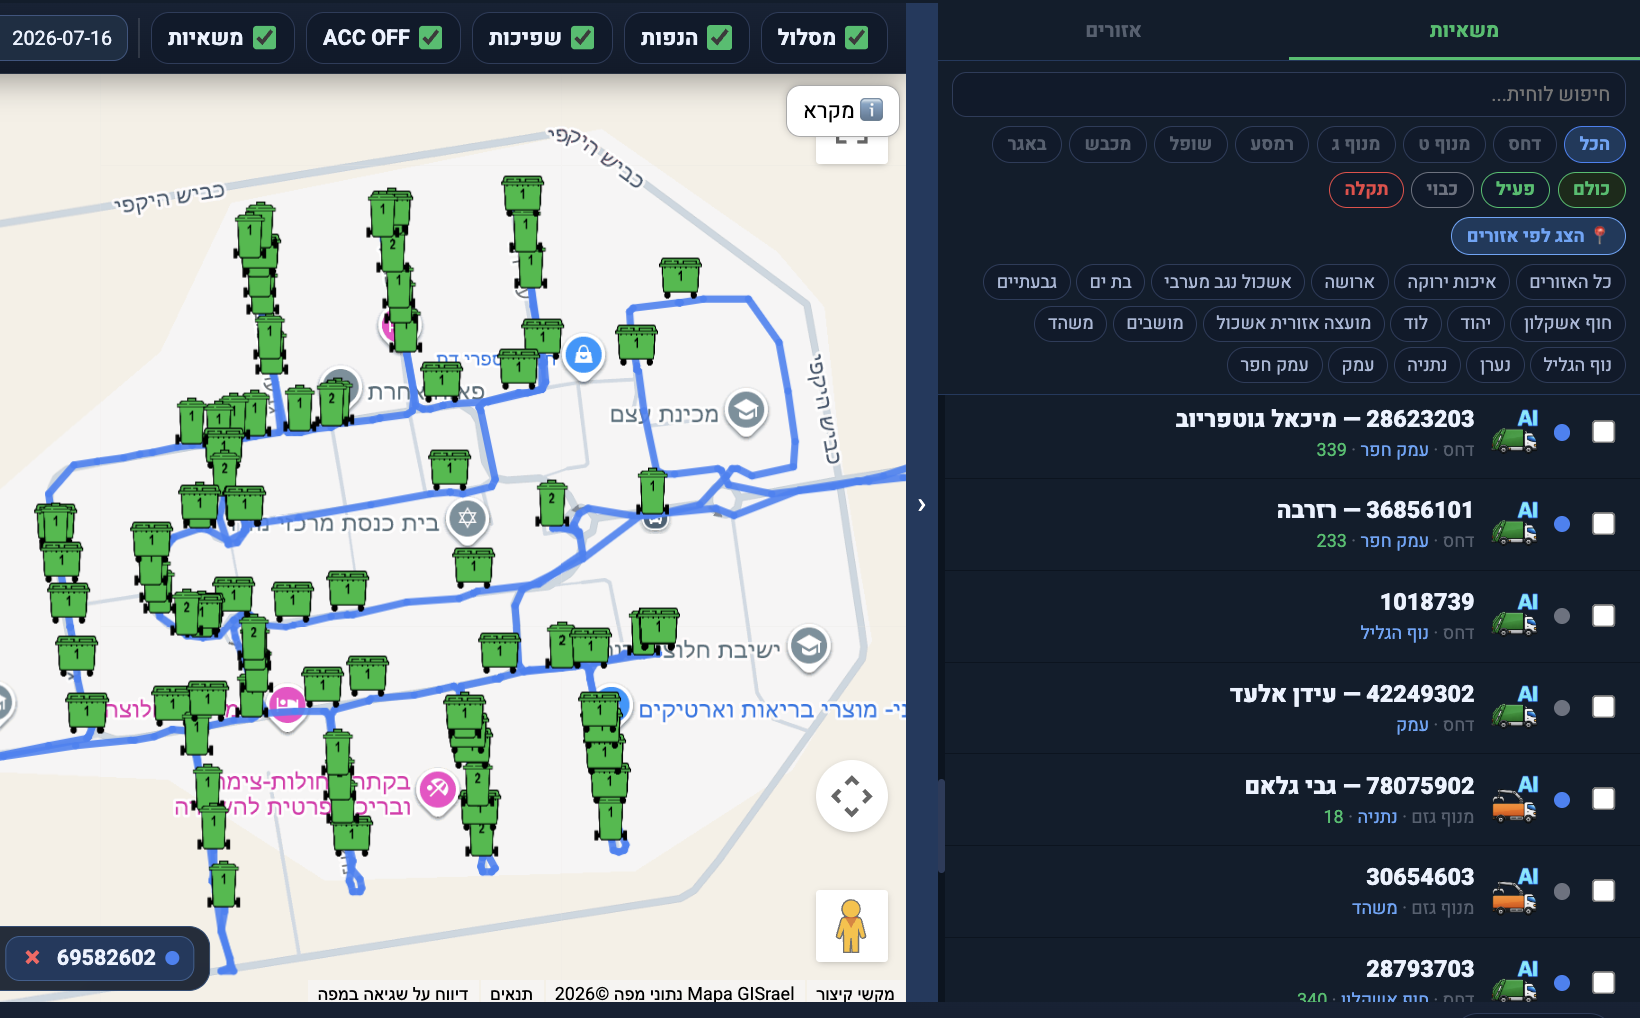The width and height of the screenshot is (1640, 1018).
Task: Open Street View pegman on map
Action: click(851, 926)
